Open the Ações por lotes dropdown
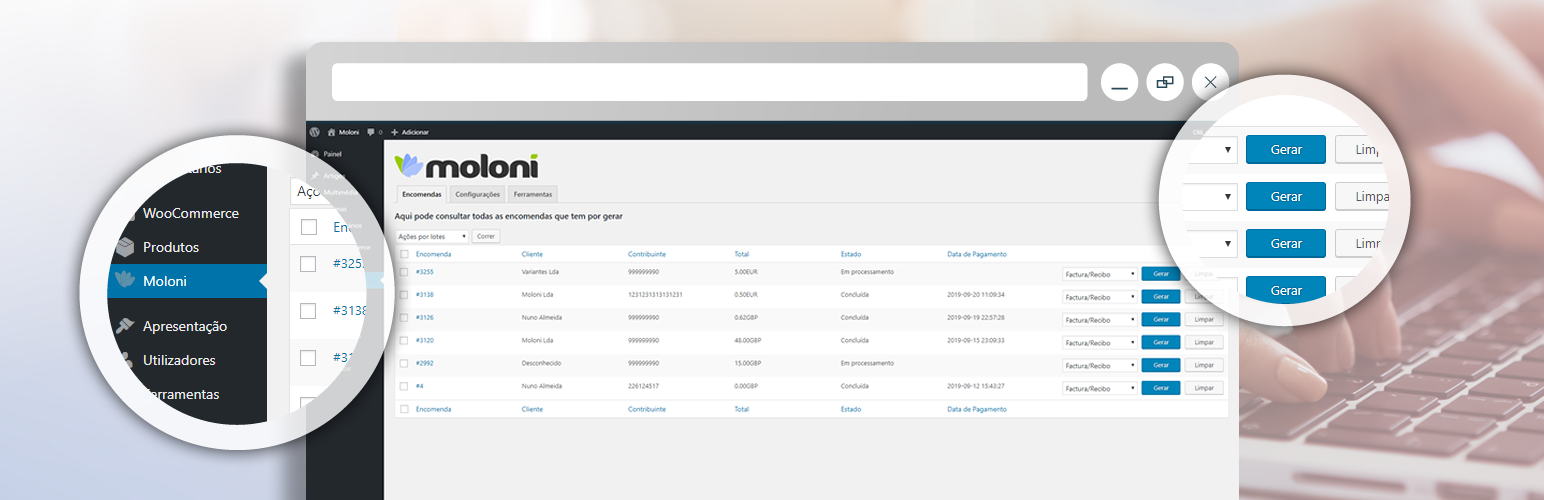 point(432,237)
